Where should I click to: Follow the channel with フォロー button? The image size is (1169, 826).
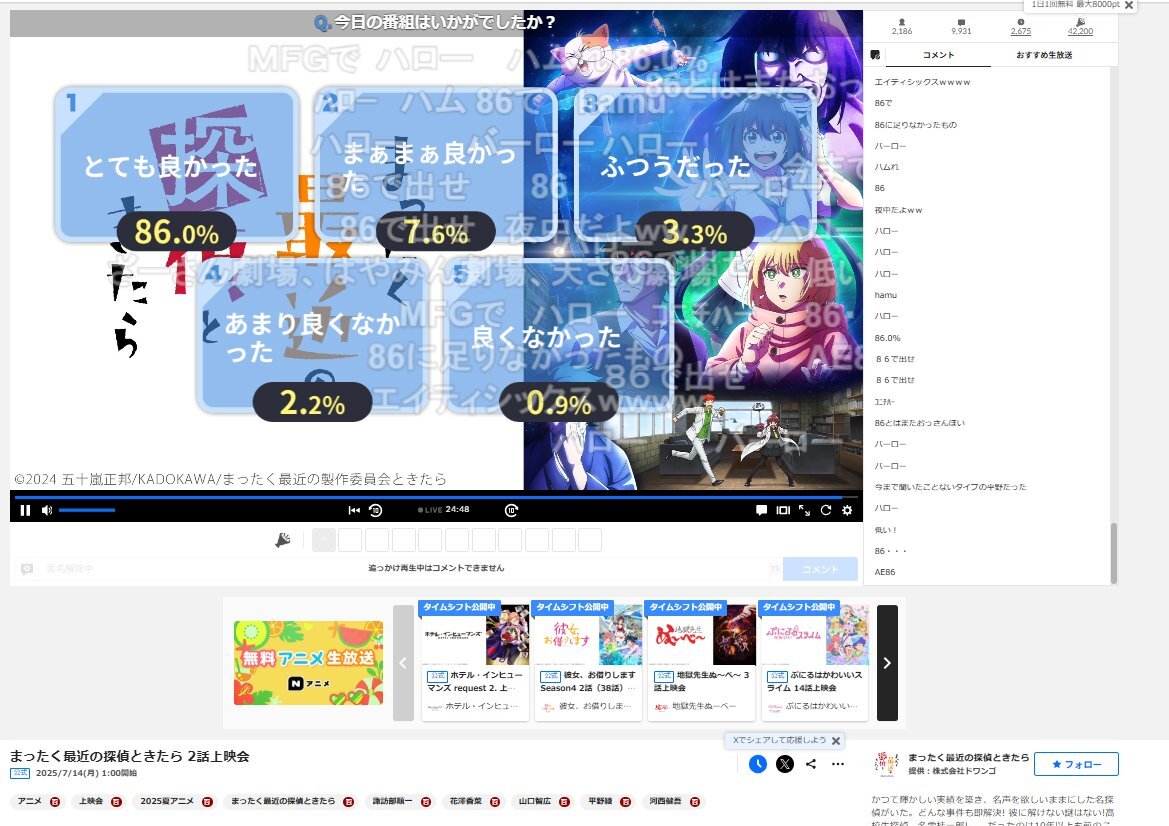coord(1076,764)
